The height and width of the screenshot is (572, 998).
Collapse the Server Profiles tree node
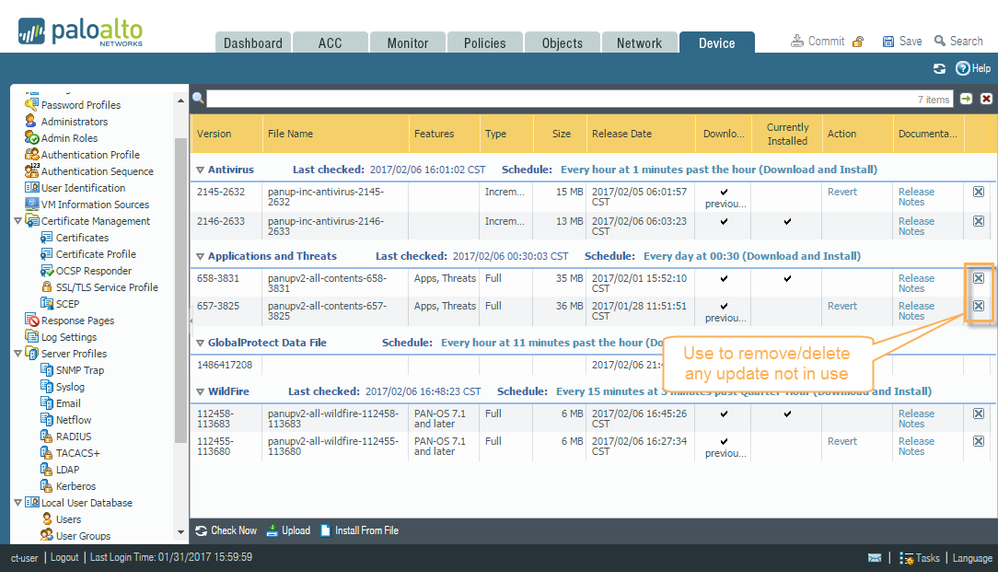[x=18, y=354]
